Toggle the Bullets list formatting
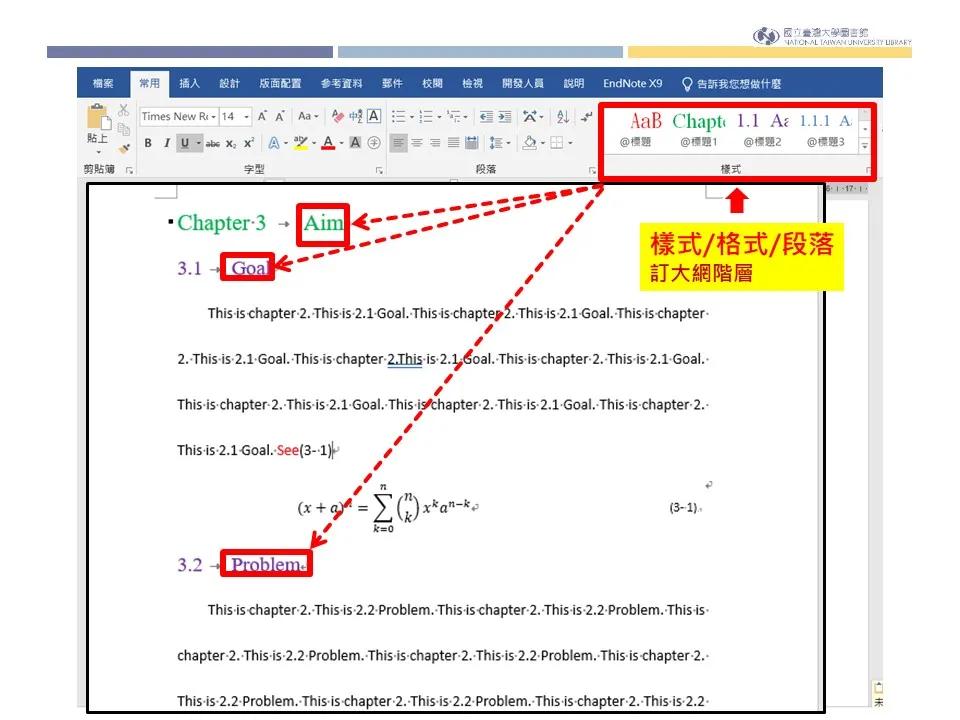Screen dimensions: 960x720 point(399,115)
